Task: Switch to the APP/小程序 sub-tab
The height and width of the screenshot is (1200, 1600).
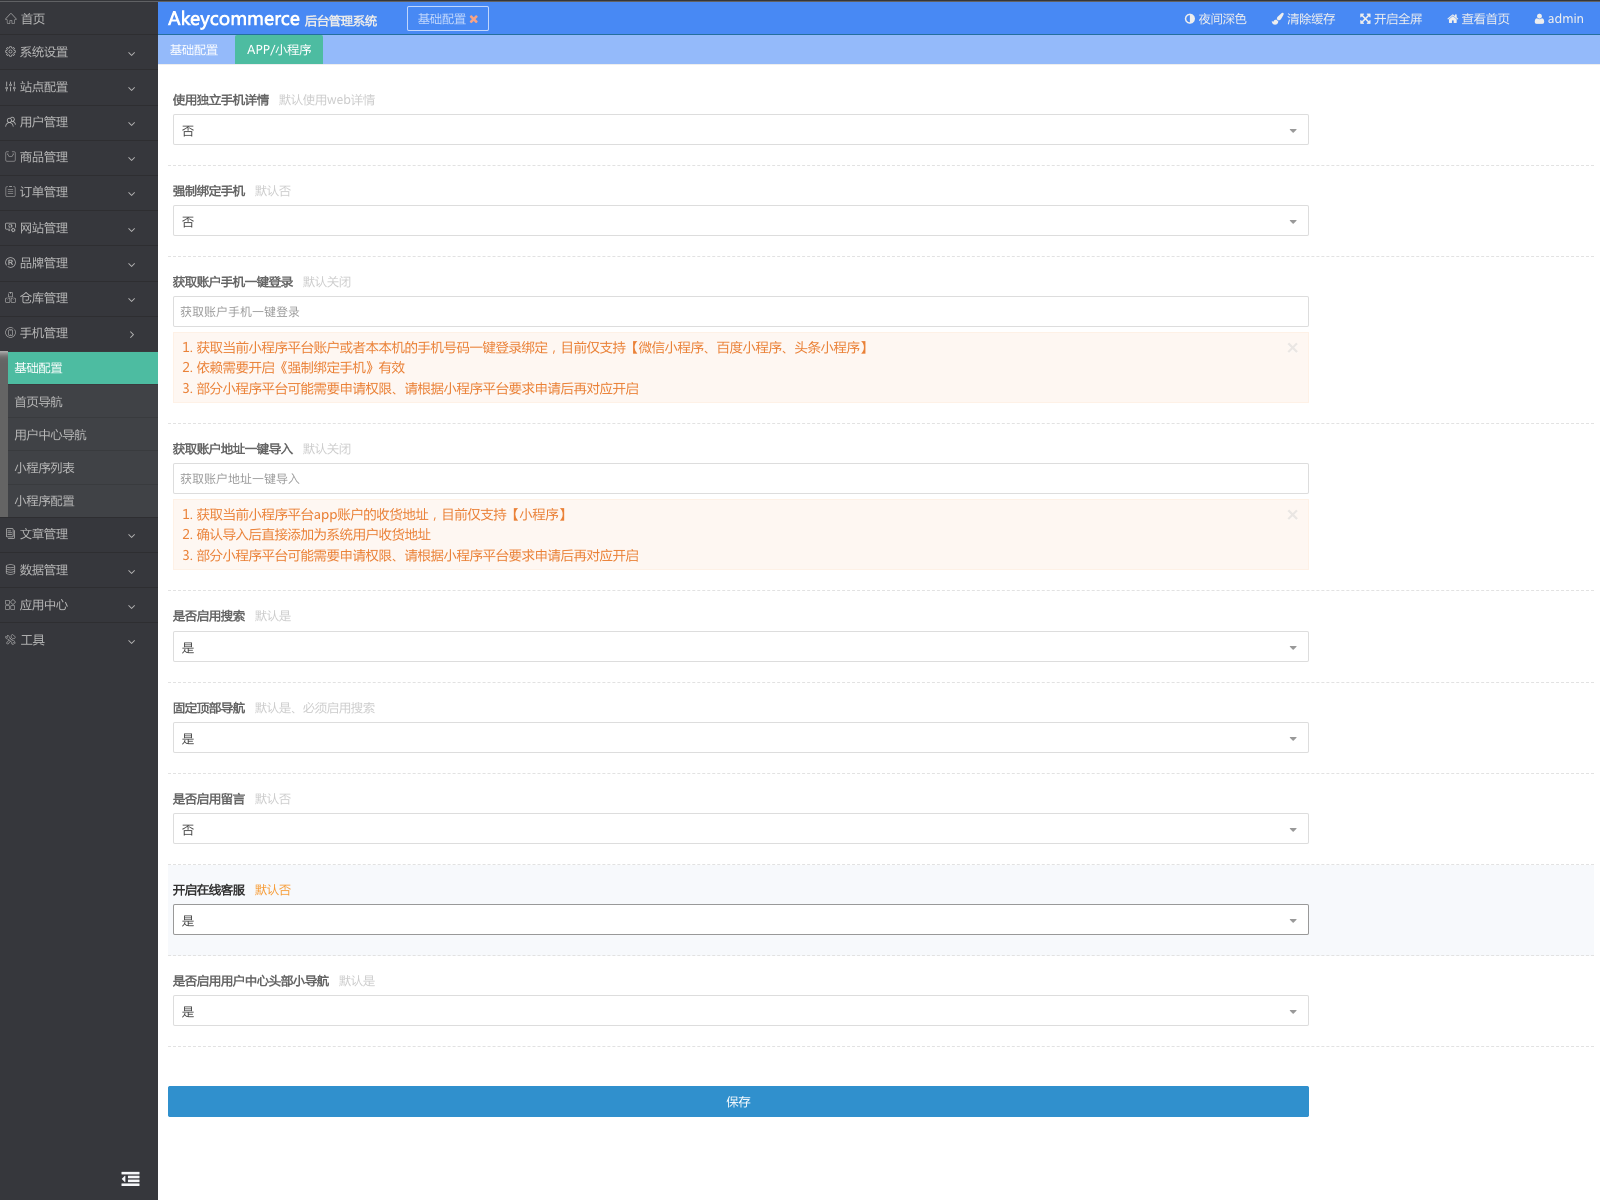Action: (279, 50)
